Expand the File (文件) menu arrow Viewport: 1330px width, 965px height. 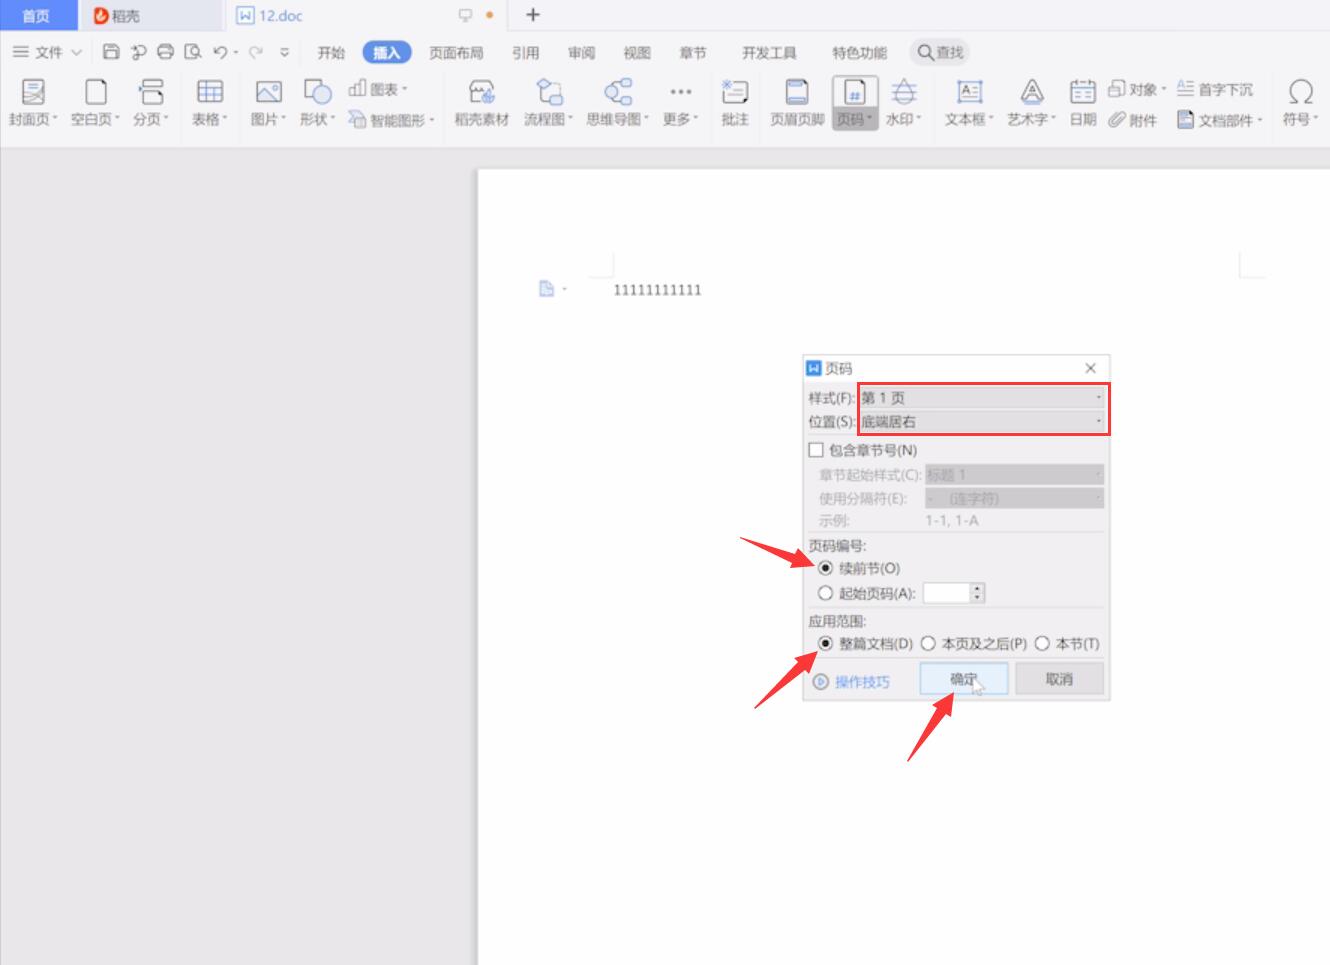(76, 52)
